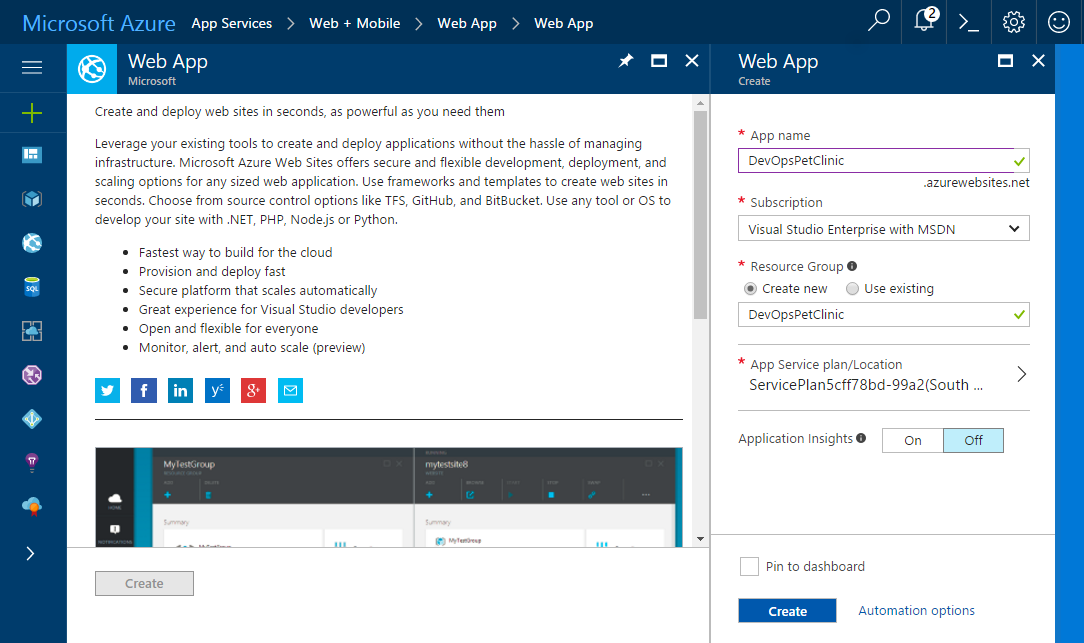Show Application Insights info tooltip icon
Screen dimensions: 1084x643
(x=861, y=438)
